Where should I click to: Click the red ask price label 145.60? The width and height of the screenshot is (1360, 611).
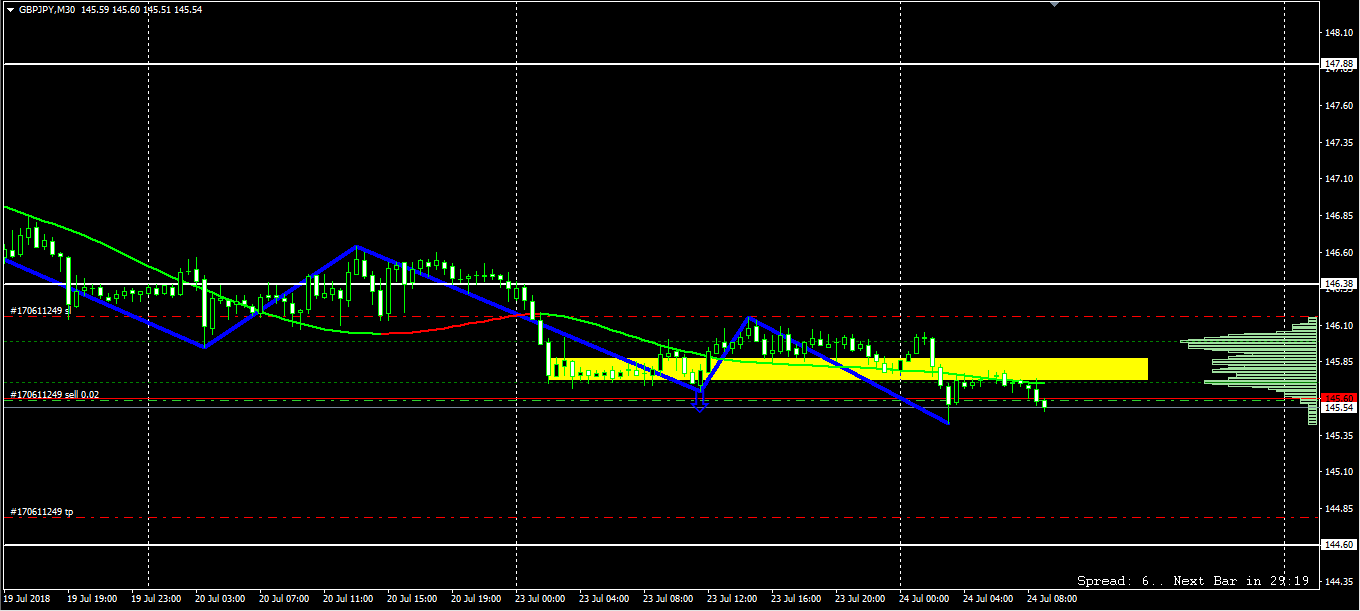click(x=1339, y=398)
